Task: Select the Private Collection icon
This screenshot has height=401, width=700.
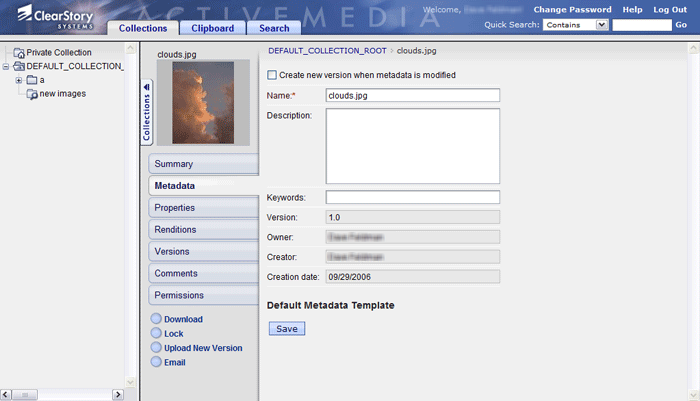Action: point(19,53)
